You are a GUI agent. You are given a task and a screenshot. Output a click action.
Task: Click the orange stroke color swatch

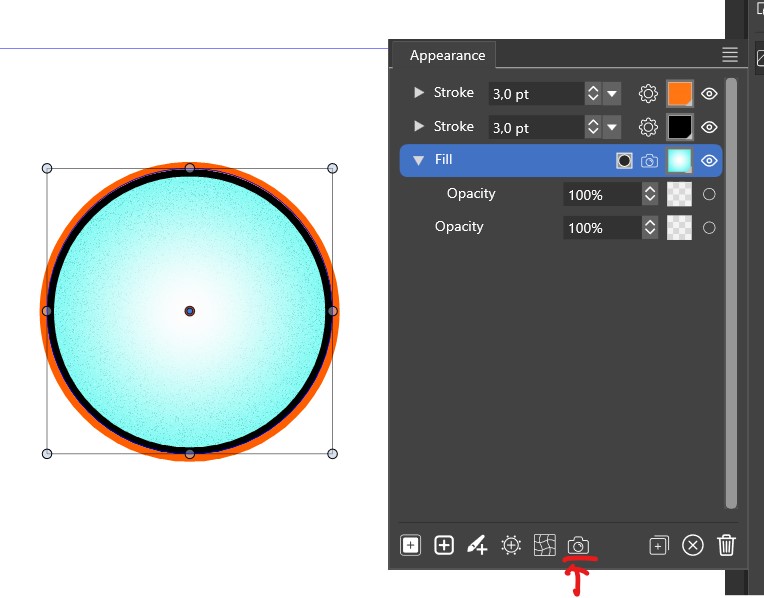click(680, 94)
